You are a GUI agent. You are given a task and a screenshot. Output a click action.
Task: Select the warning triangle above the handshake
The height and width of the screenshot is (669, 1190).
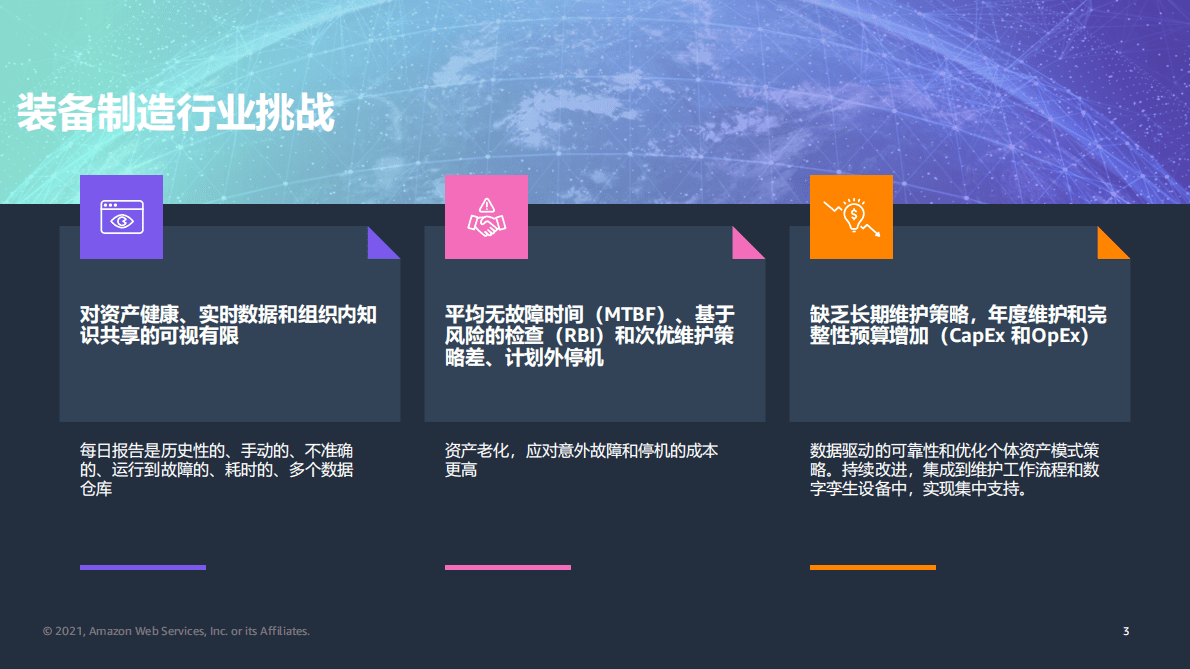click(x=486, y=206)
